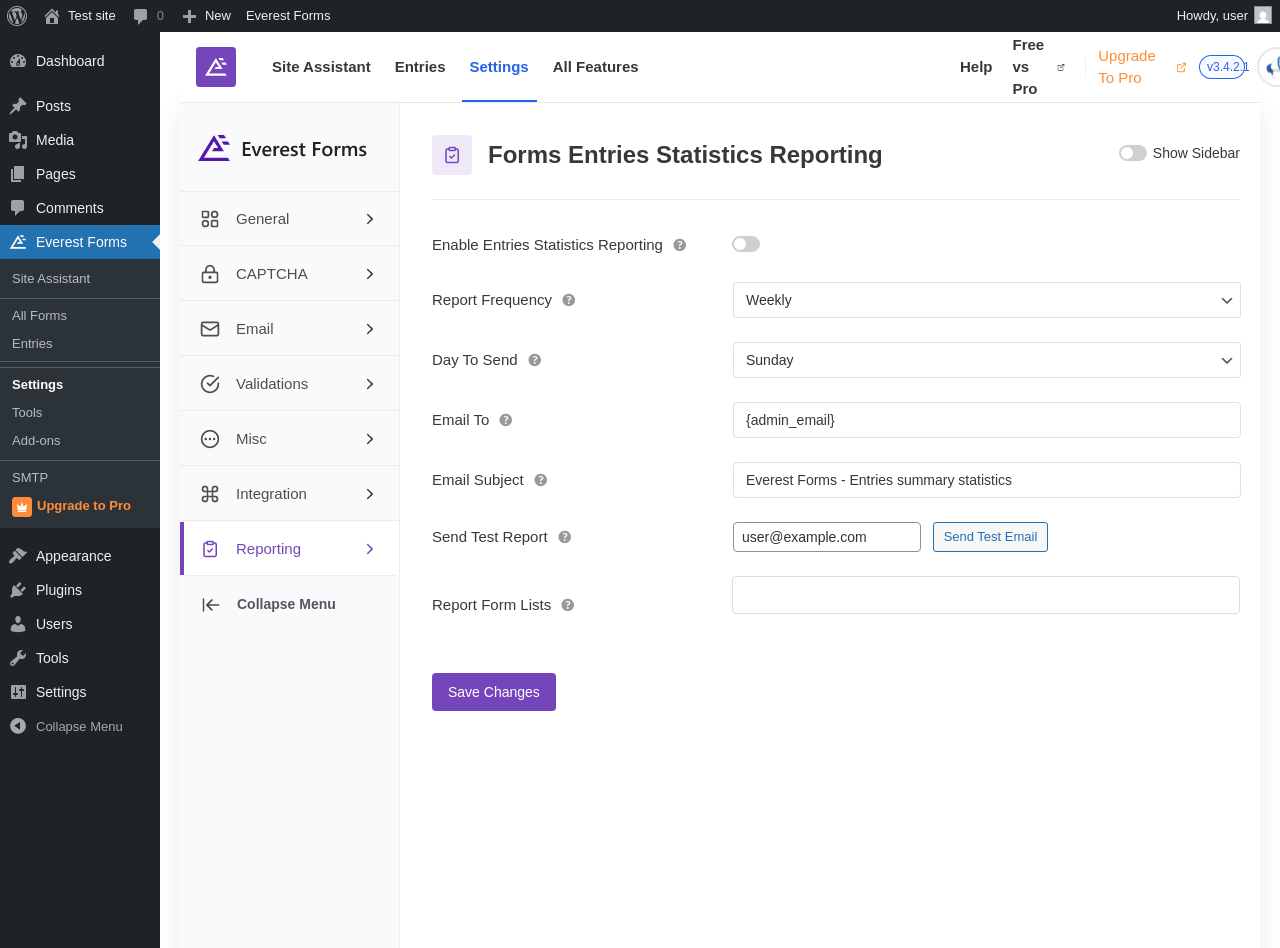Click the WordPress logo in admin bar
Image resolution: width=1280 pixels, height=948 pixels.
click(x=17, y=15)
